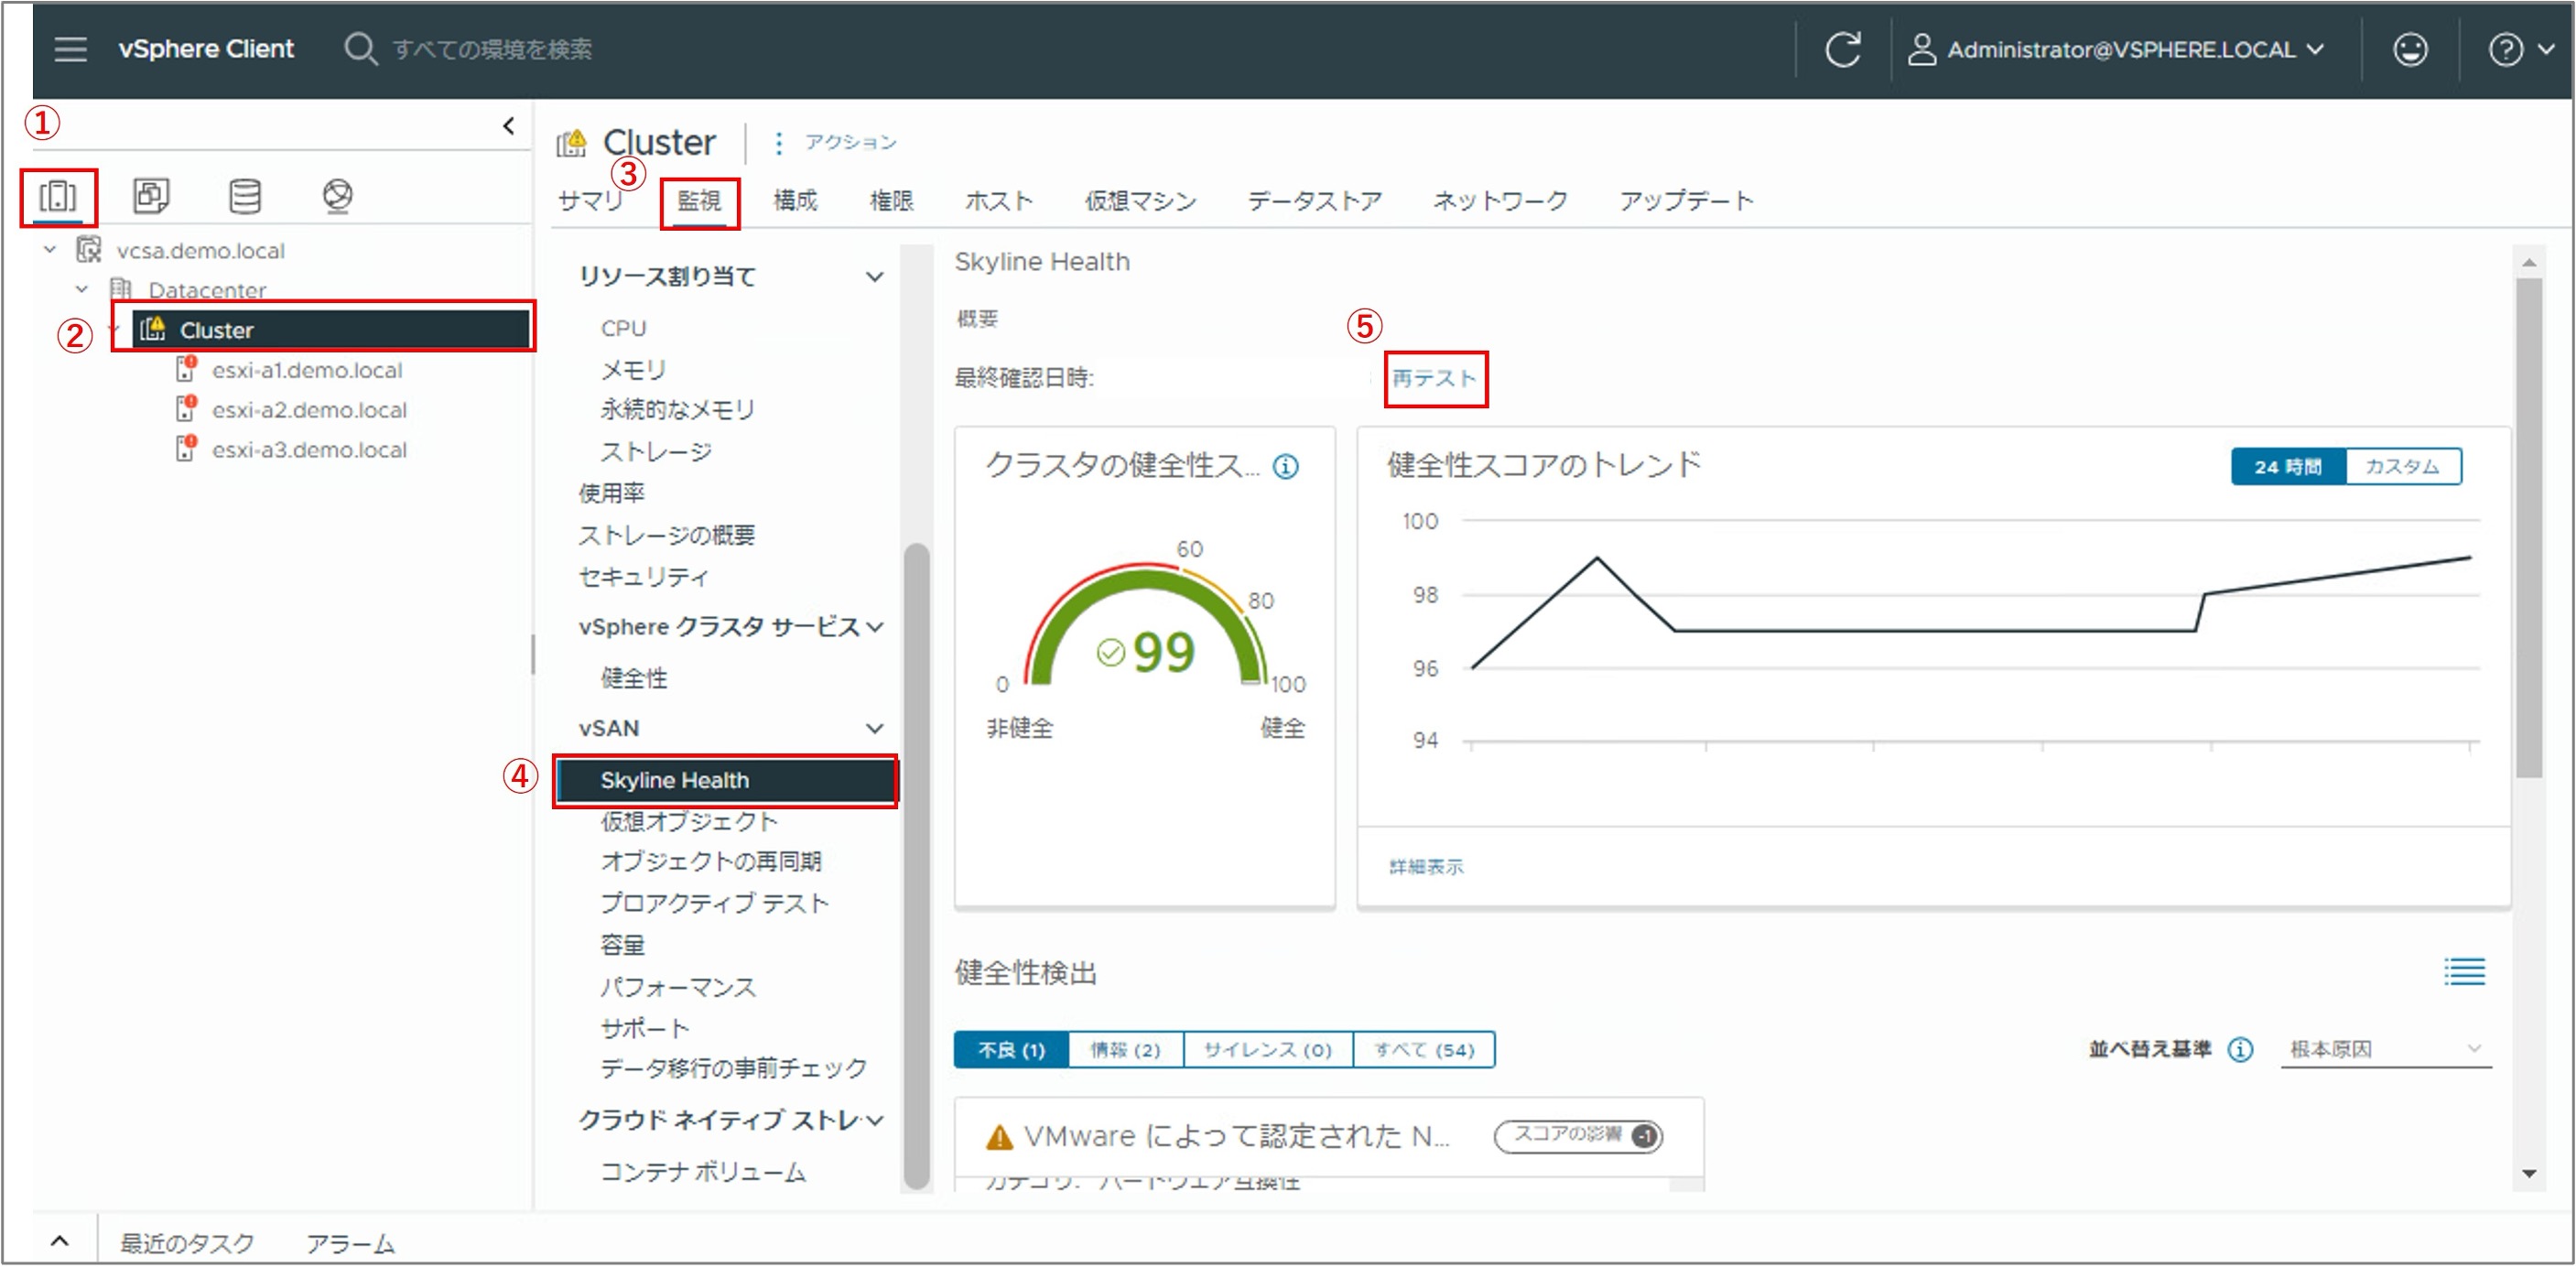
Task: Click the user account icon
Action: coord(1921,49)
